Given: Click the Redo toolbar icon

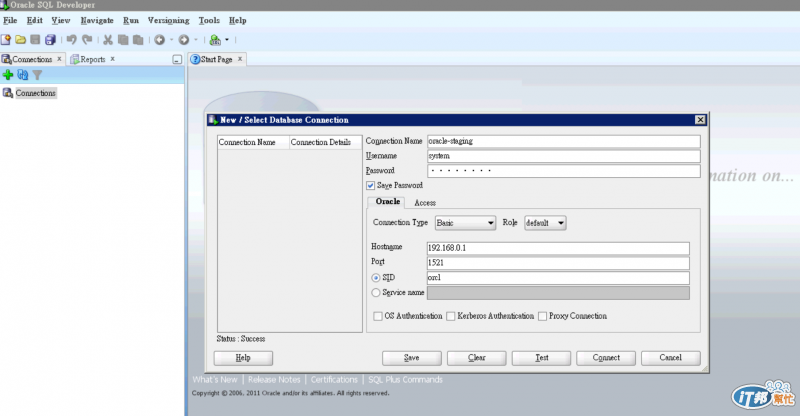Looking at the screenshot, I should click(x=87, y=40).
